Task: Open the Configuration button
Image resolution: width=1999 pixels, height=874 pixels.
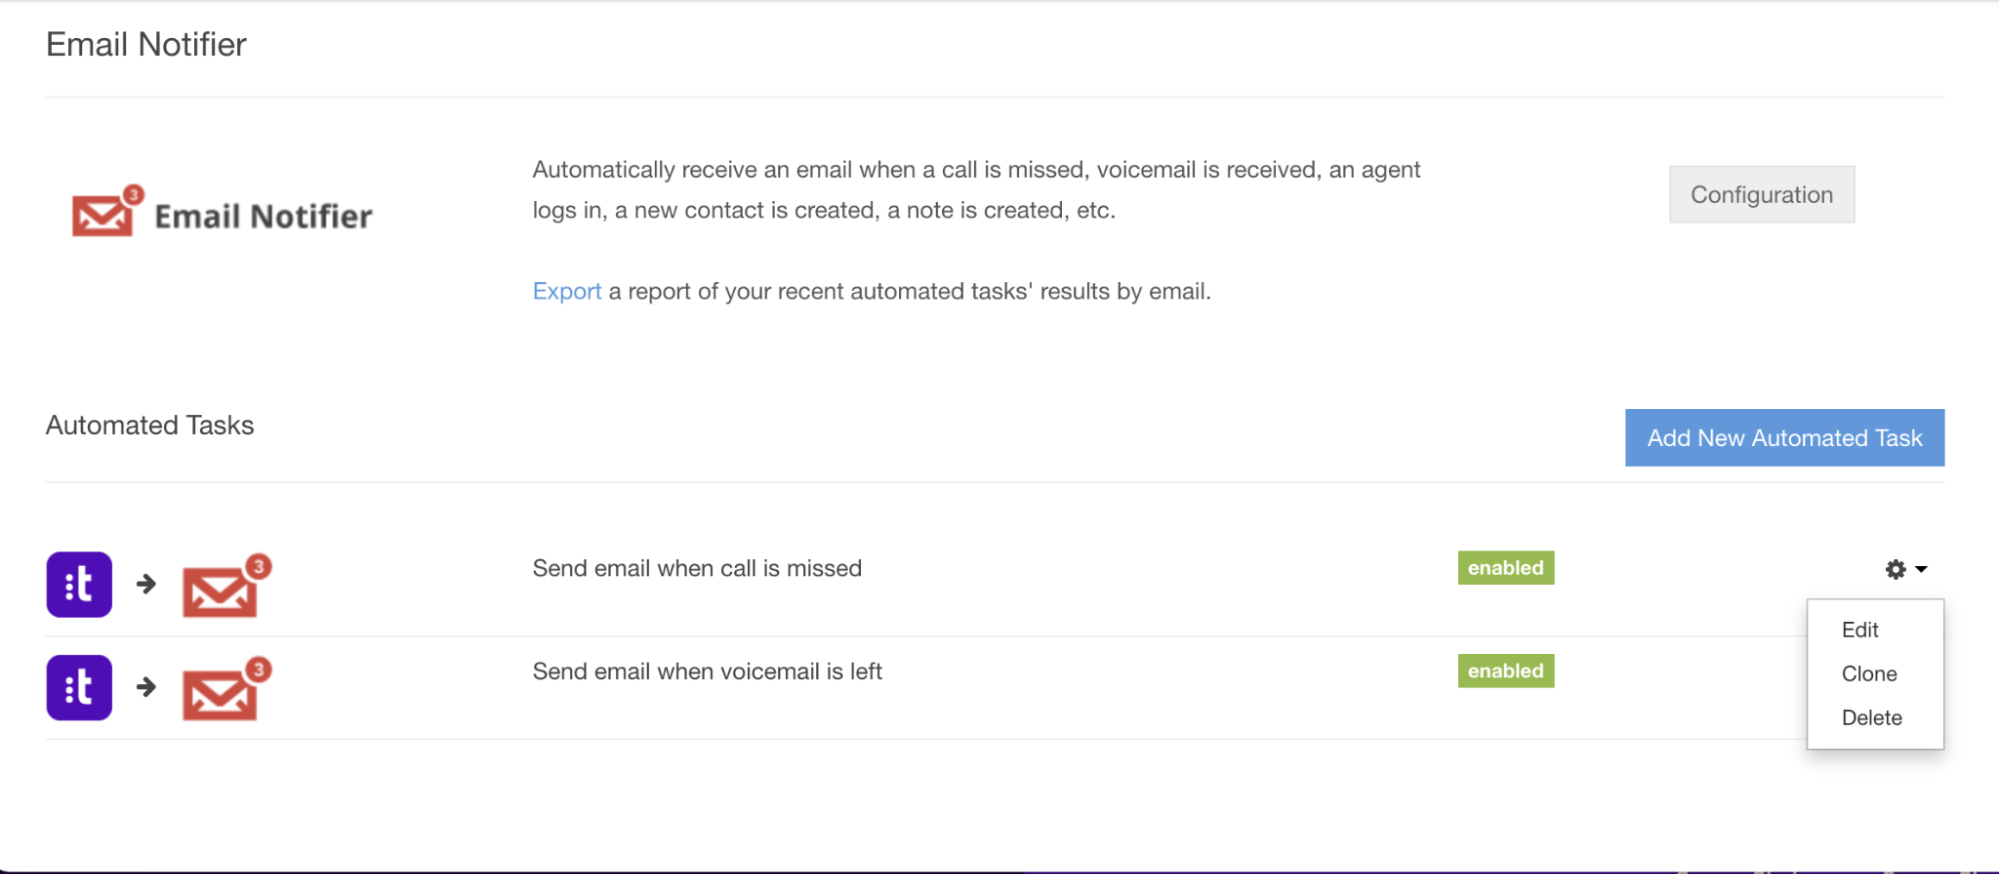Action: pyautogui.click(x=1761, y=194)
